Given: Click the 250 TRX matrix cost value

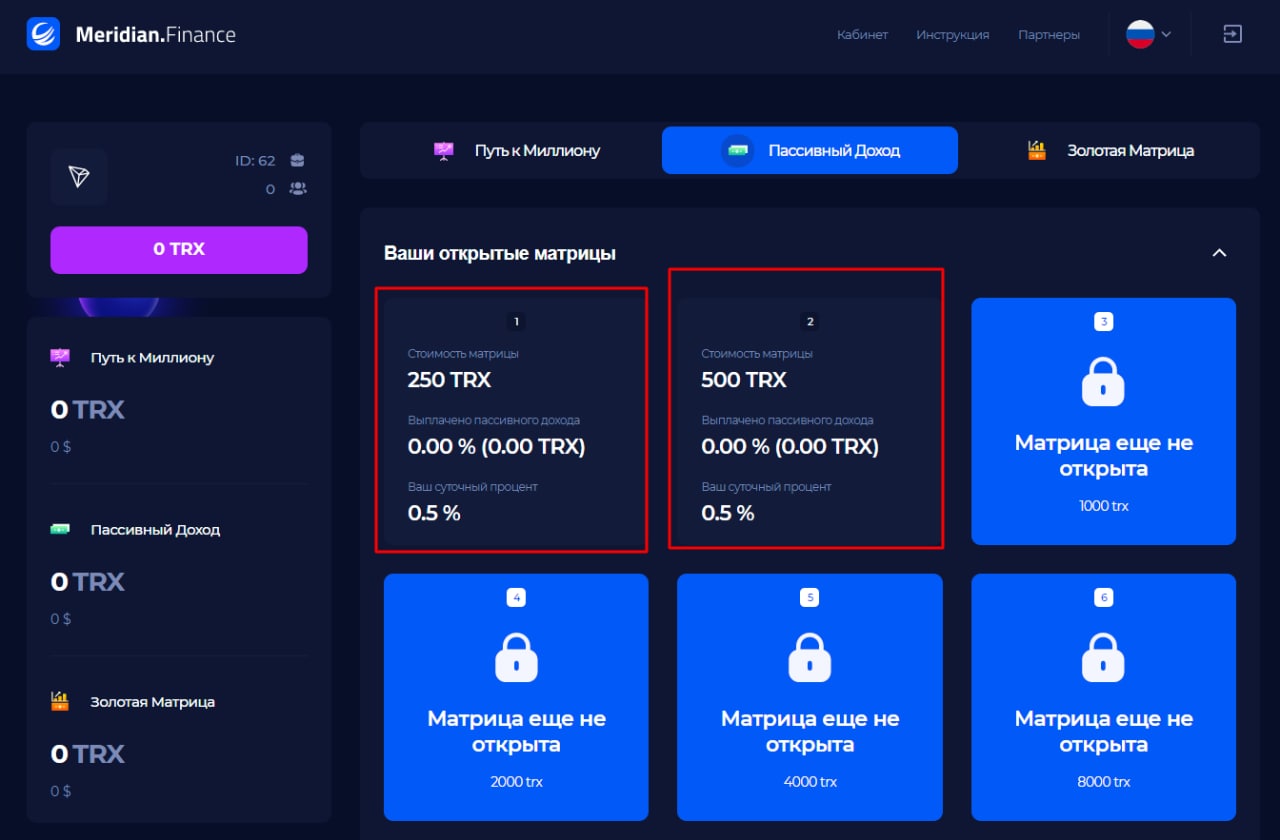Looking at the screenshot, I should [449, 380].
